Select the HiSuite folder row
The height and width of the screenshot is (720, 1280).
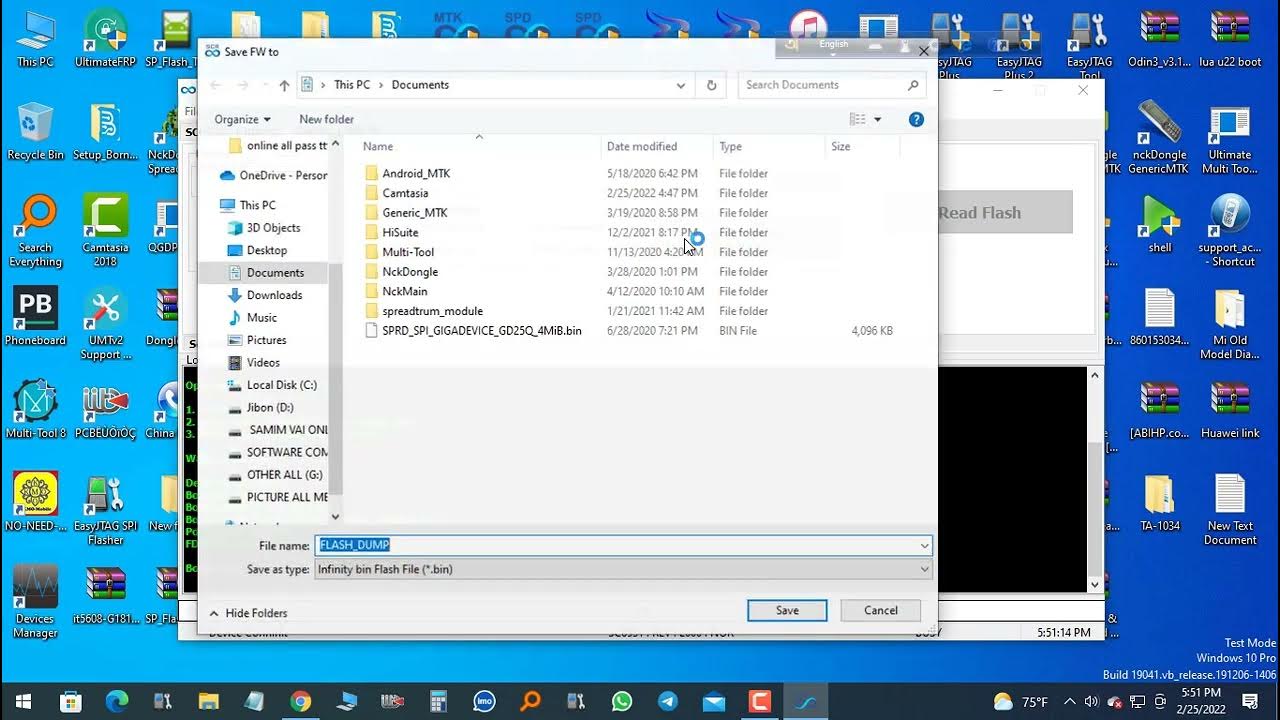tap(630, 232)
